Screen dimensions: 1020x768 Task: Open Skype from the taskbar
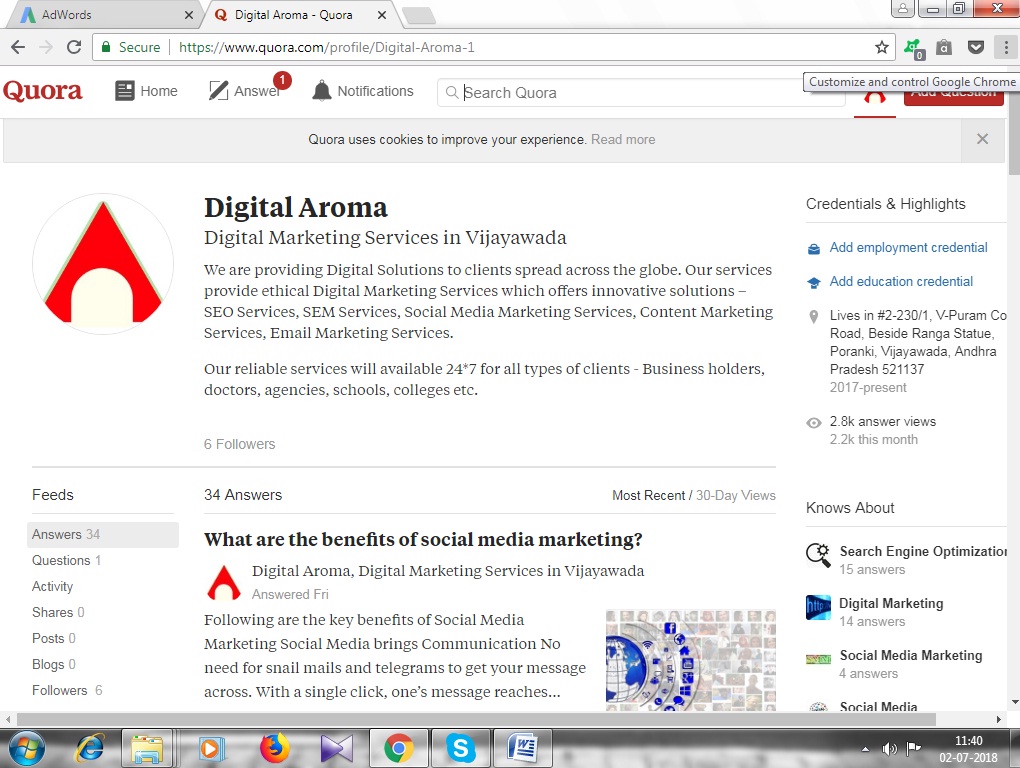461,749
